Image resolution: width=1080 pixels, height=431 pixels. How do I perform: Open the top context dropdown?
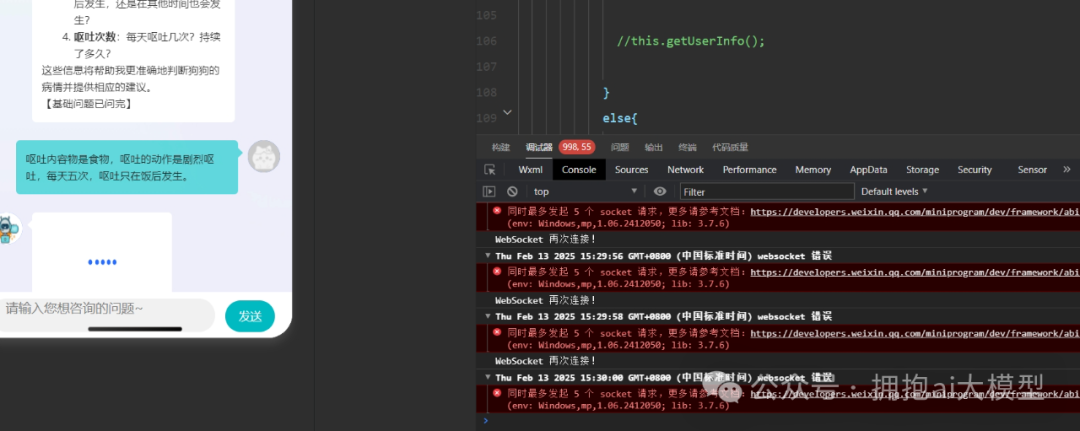pyautogui.click(x=585, y=191)
